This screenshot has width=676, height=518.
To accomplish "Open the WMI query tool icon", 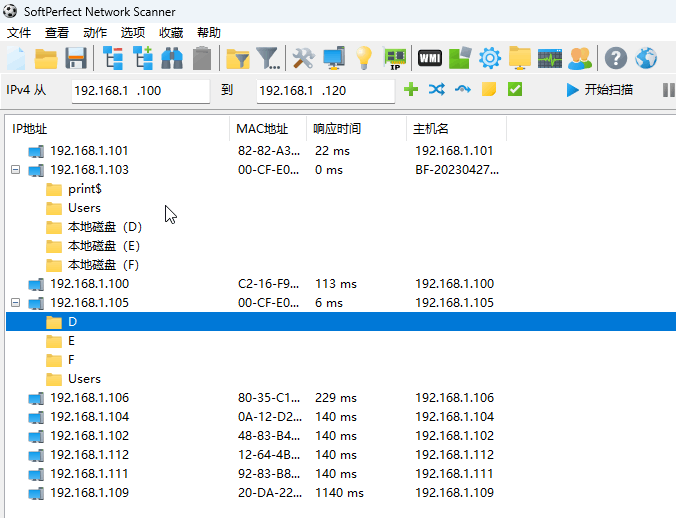I will (x=429, y=58).
